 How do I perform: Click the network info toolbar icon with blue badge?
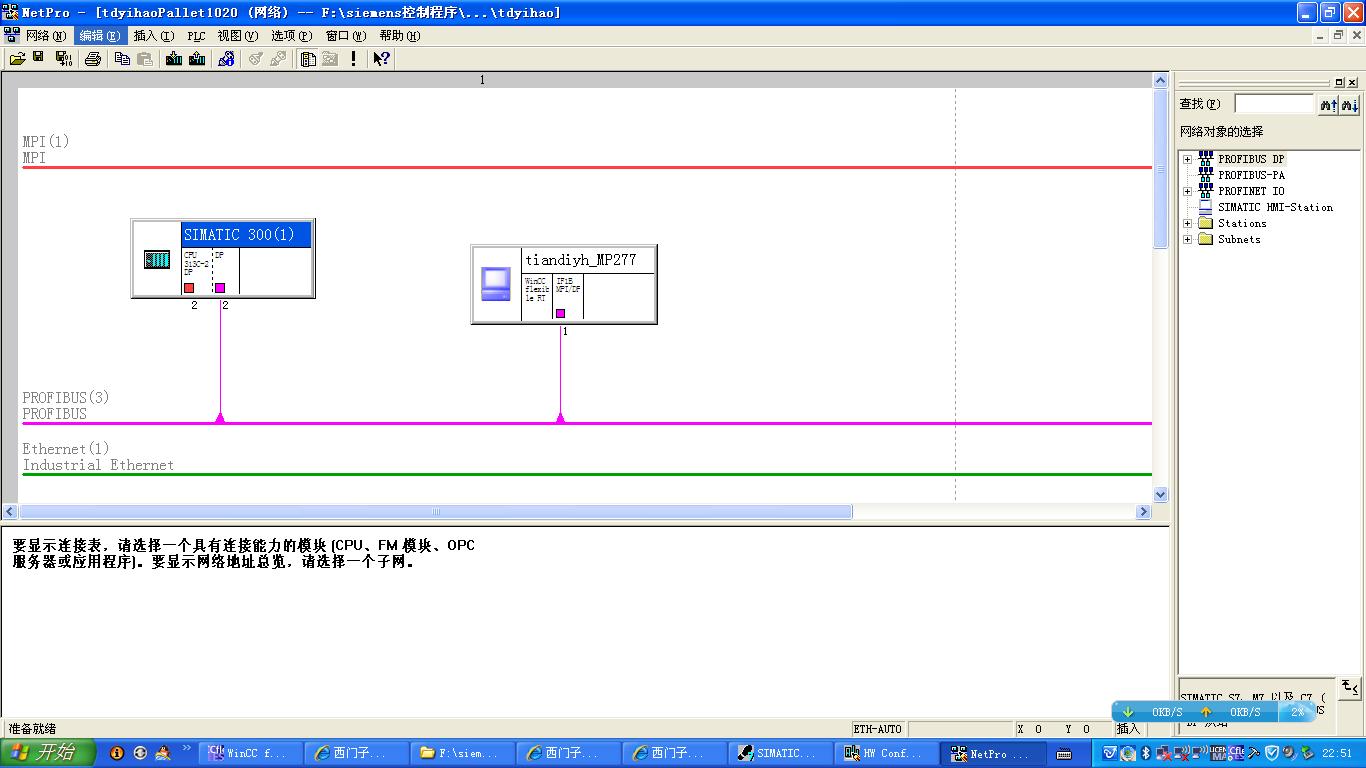(226, 59)
